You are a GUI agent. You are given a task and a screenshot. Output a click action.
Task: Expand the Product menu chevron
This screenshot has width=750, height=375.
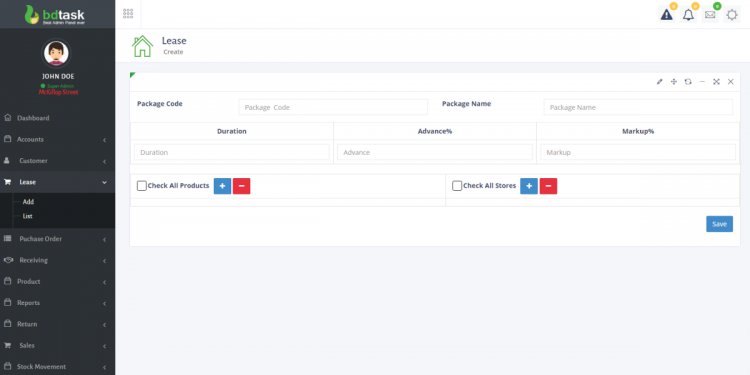(104, 282)
